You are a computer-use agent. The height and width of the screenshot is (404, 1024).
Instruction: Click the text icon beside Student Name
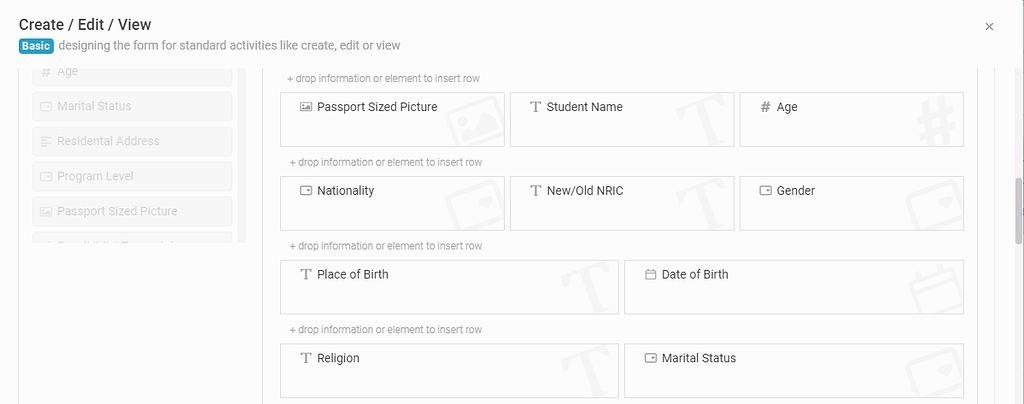(x=536, y=107)
